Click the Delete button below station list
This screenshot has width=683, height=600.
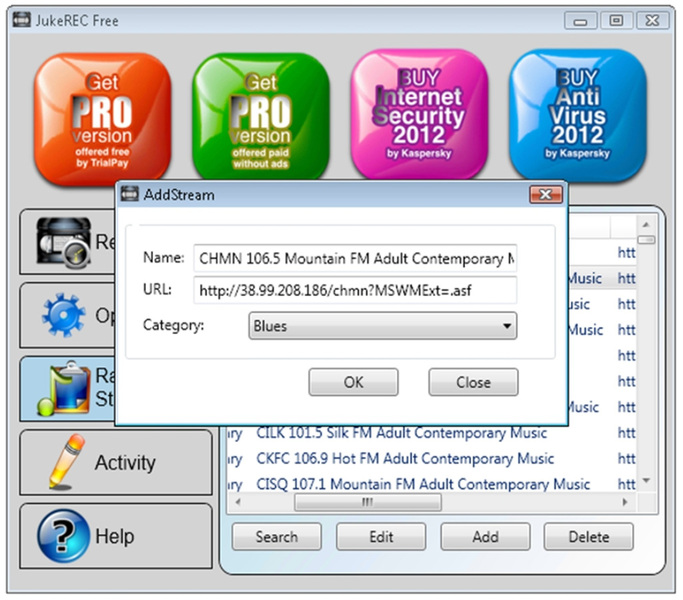pyautogui.click(x=588, y=536)
